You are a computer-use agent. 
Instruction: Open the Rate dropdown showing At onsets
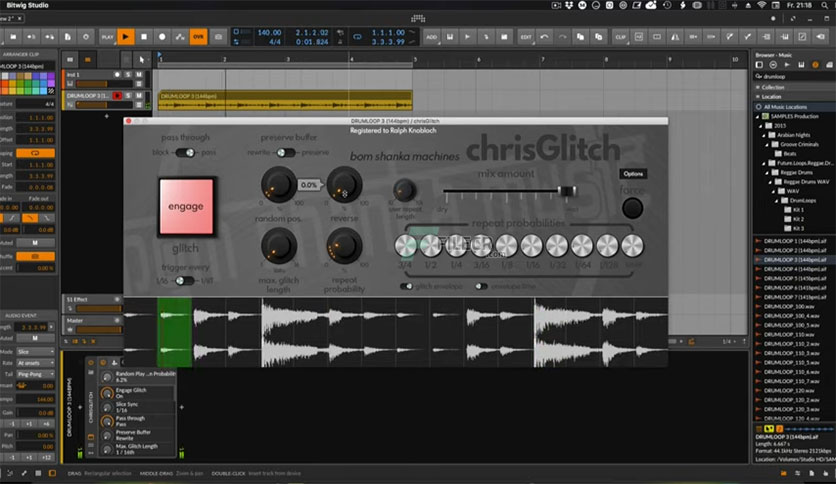click(x=35, y=363)
